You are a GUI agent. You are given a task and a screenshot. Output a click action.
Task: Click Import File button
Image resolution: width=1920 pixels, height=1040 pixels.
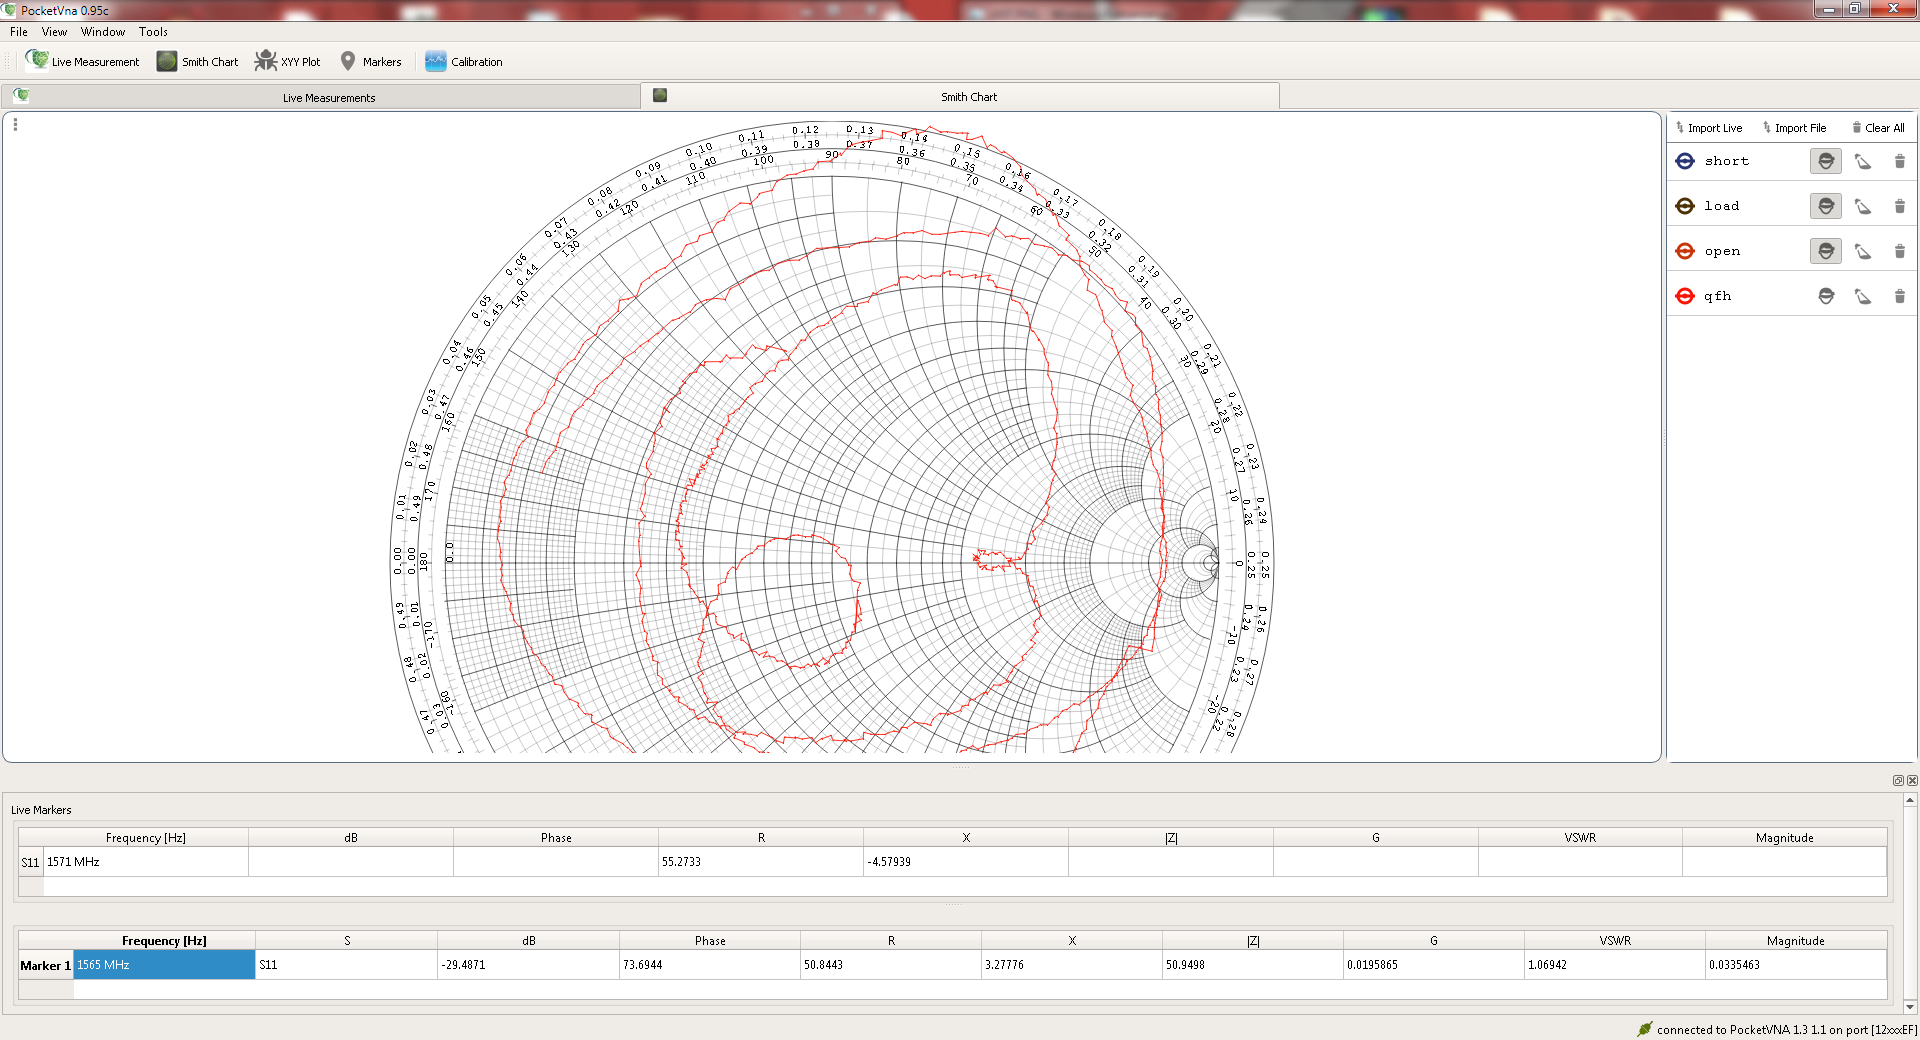pos(1795,128)
